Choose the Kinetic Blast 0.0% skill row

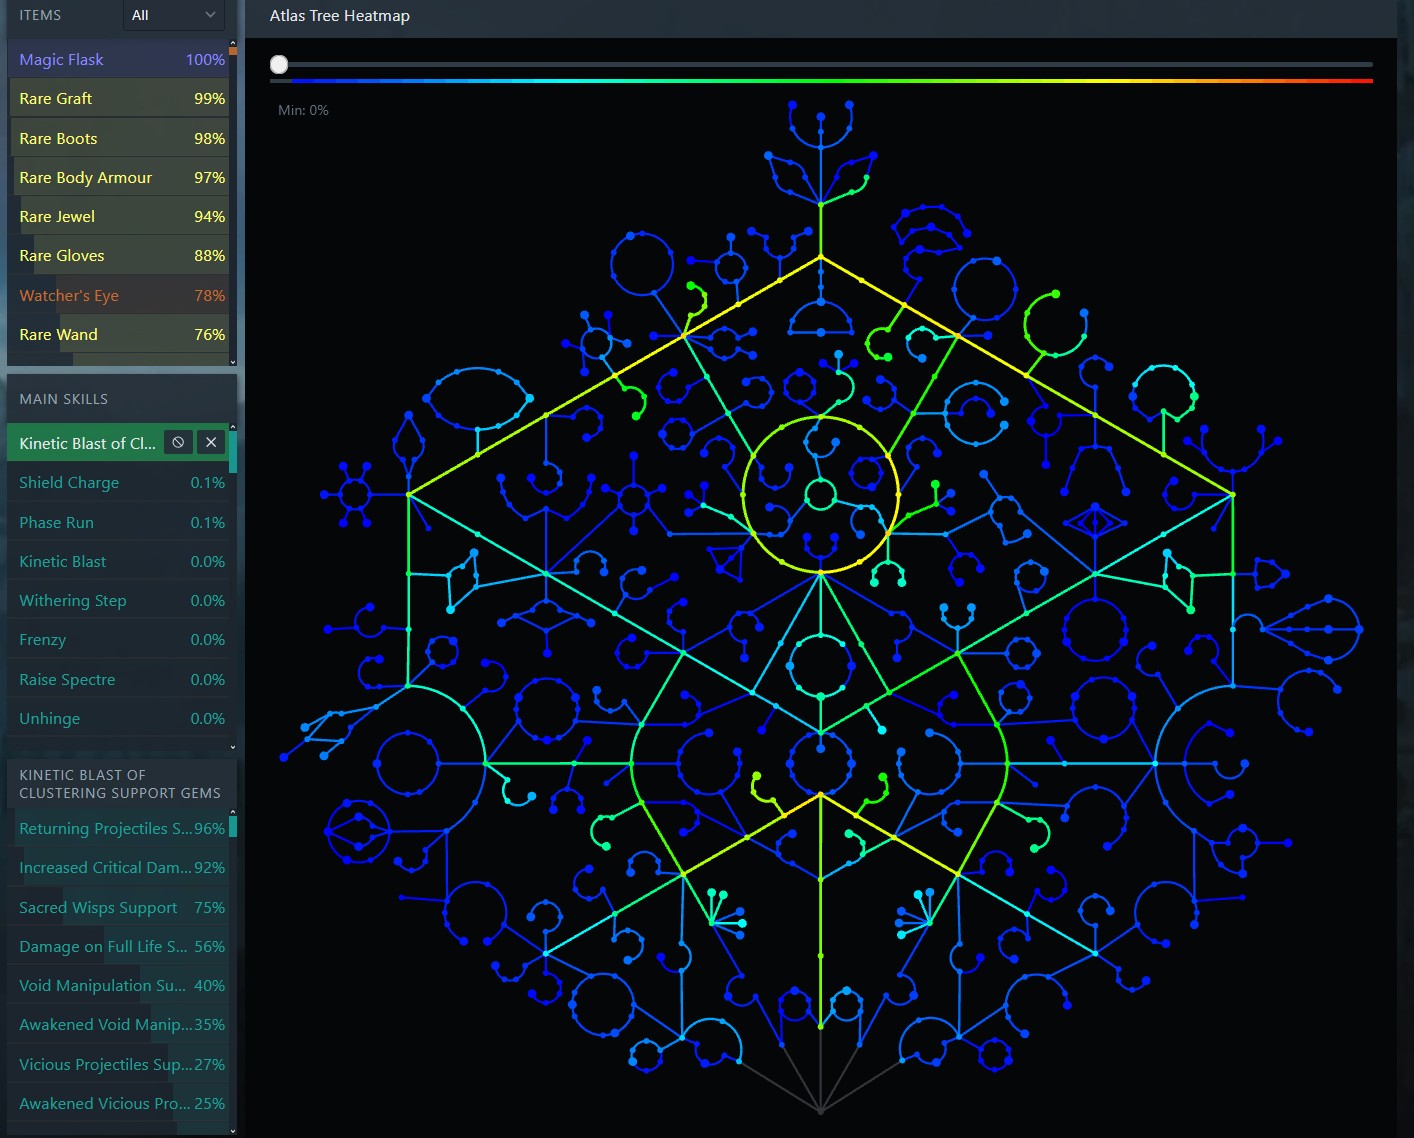click(x=118, y=561)
